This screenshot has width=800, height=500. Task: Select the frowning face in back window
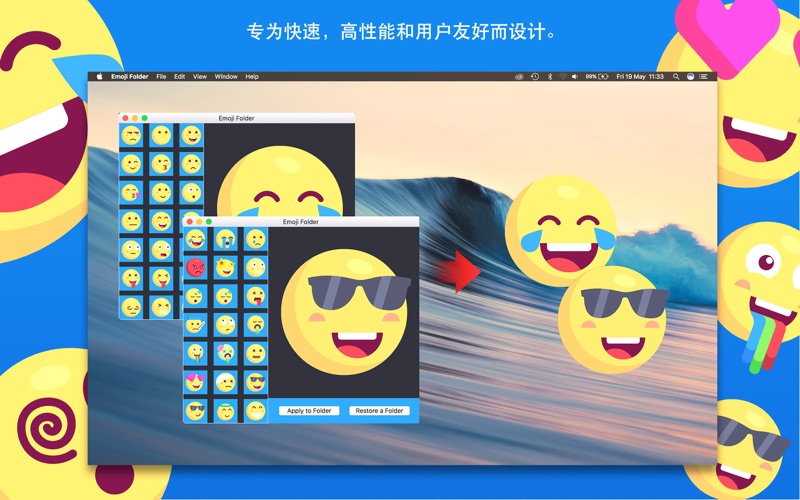[x=191, y=164]
